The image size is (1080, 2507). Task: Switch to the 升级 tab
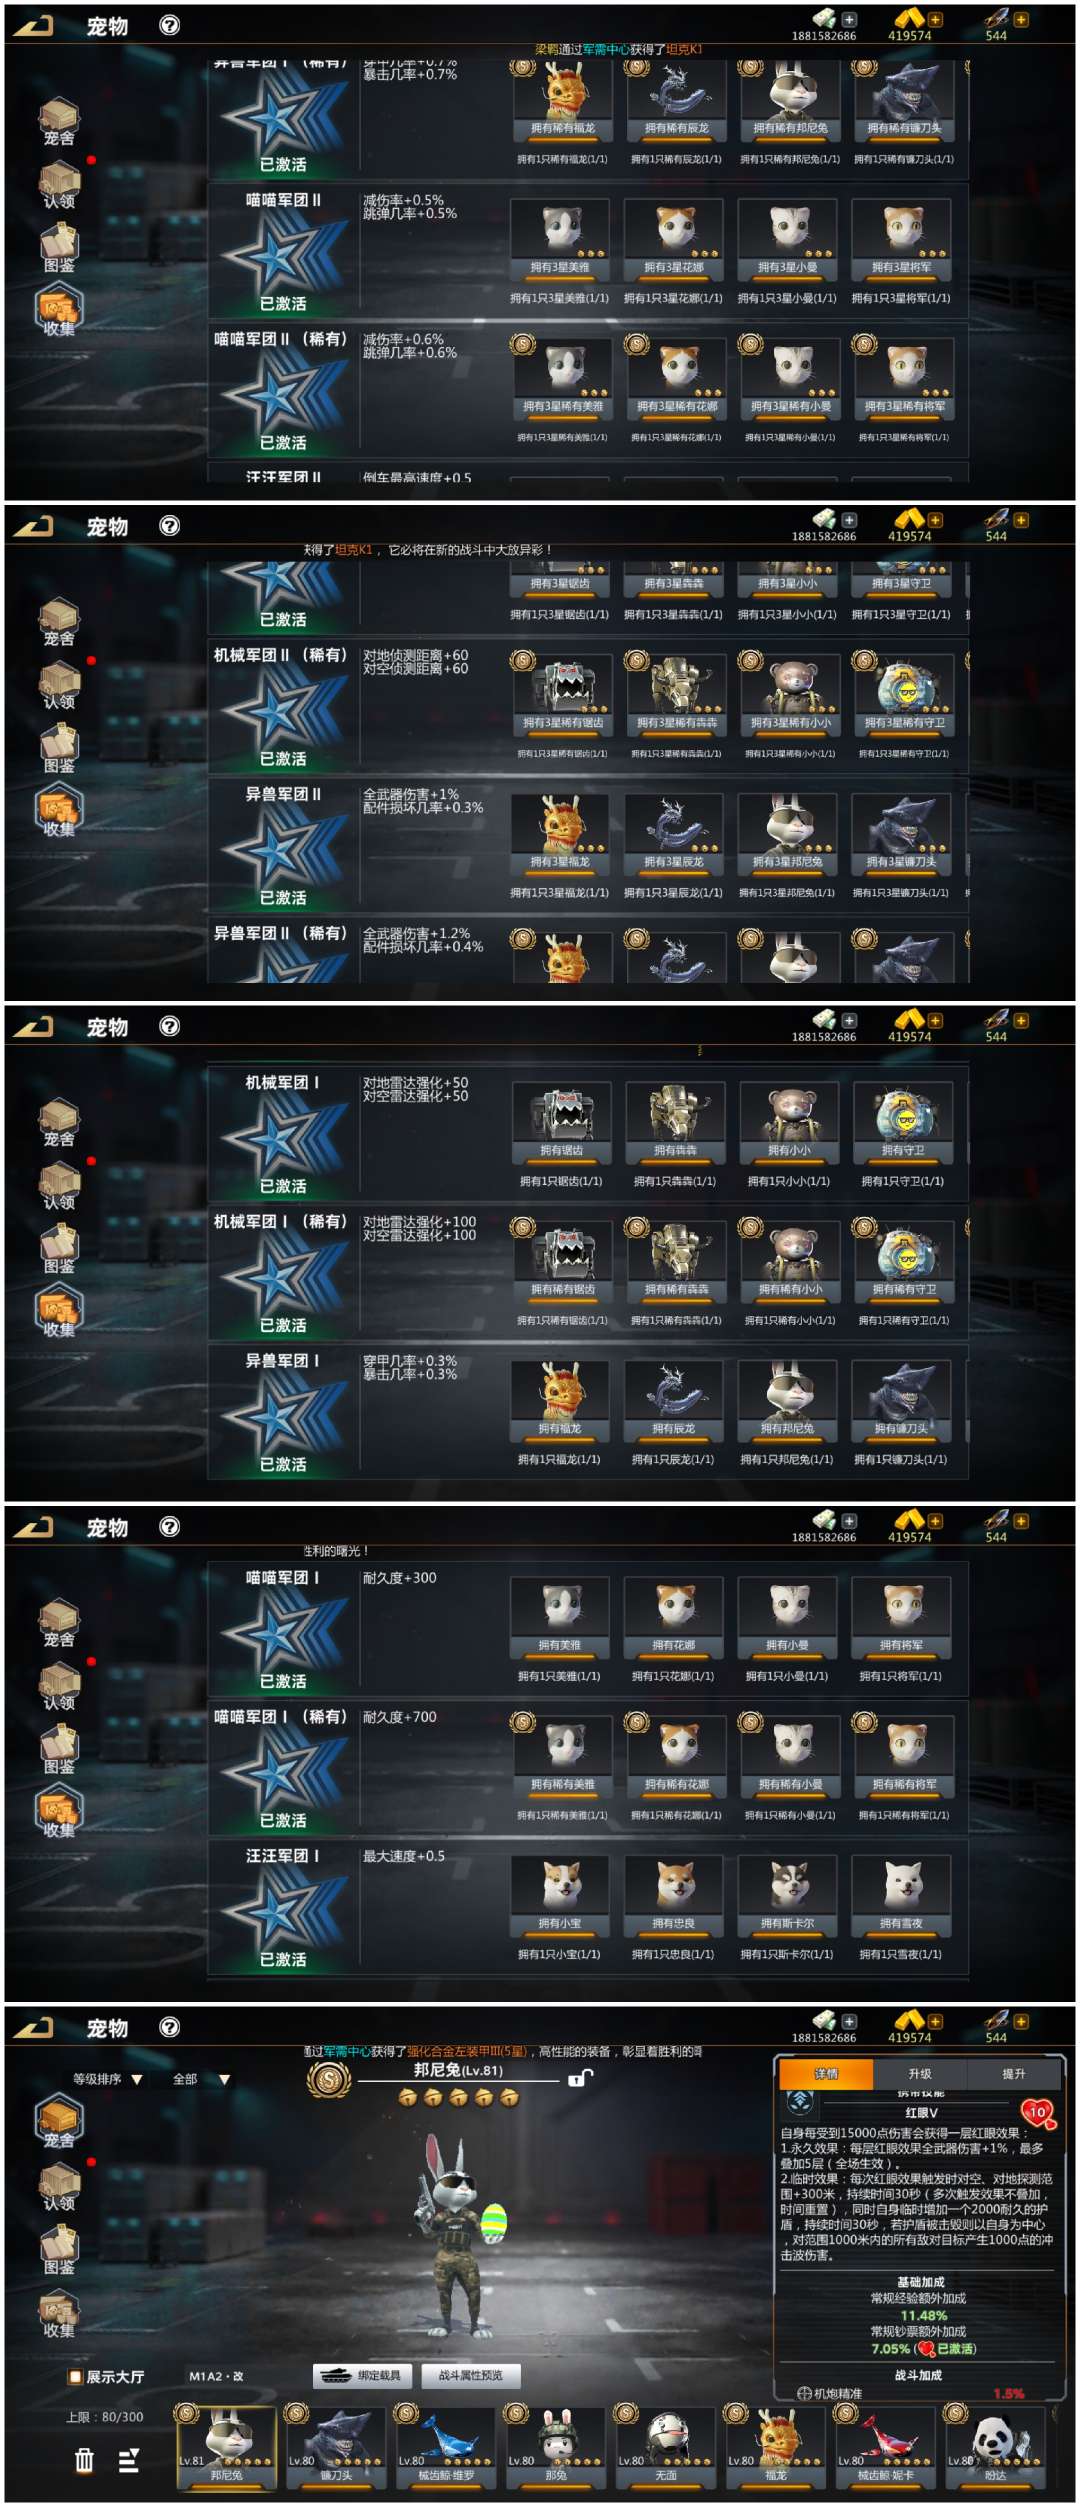920,2074
